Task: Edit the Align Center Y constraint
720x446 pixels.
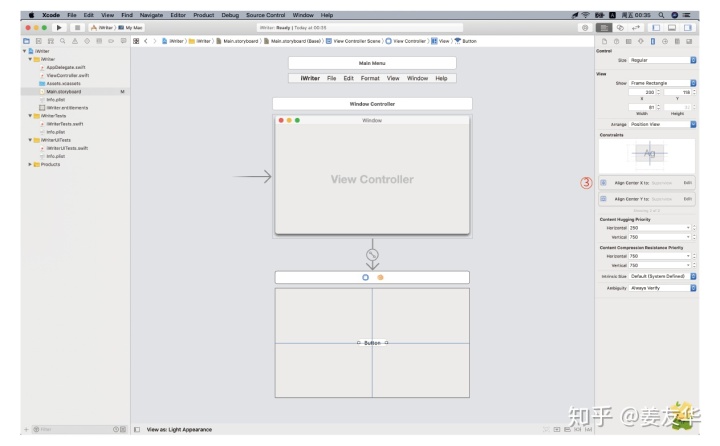Action: point(687,199)
